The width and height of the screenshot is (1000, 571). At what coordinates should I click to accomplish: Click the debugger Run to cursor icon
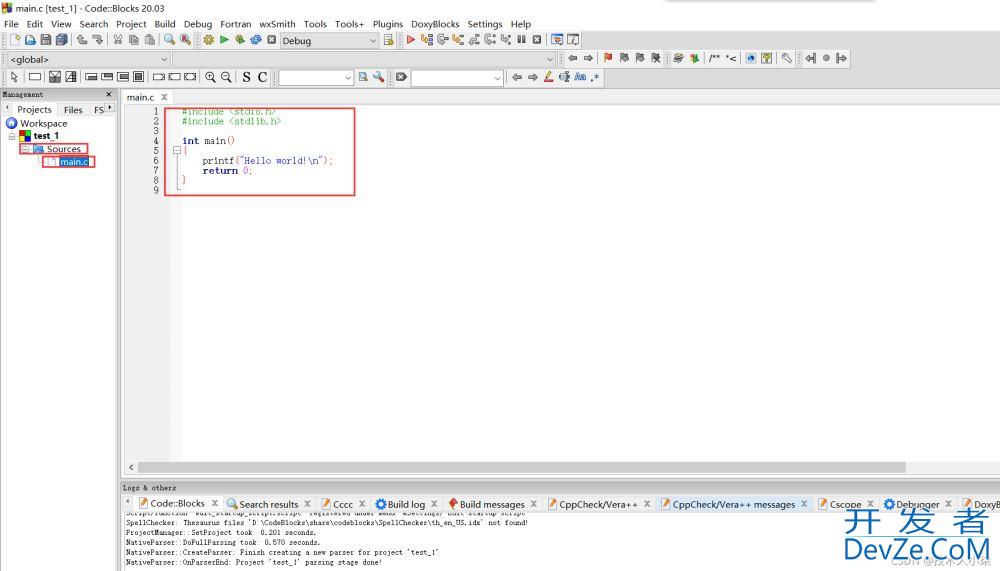(x=427, y=40)
